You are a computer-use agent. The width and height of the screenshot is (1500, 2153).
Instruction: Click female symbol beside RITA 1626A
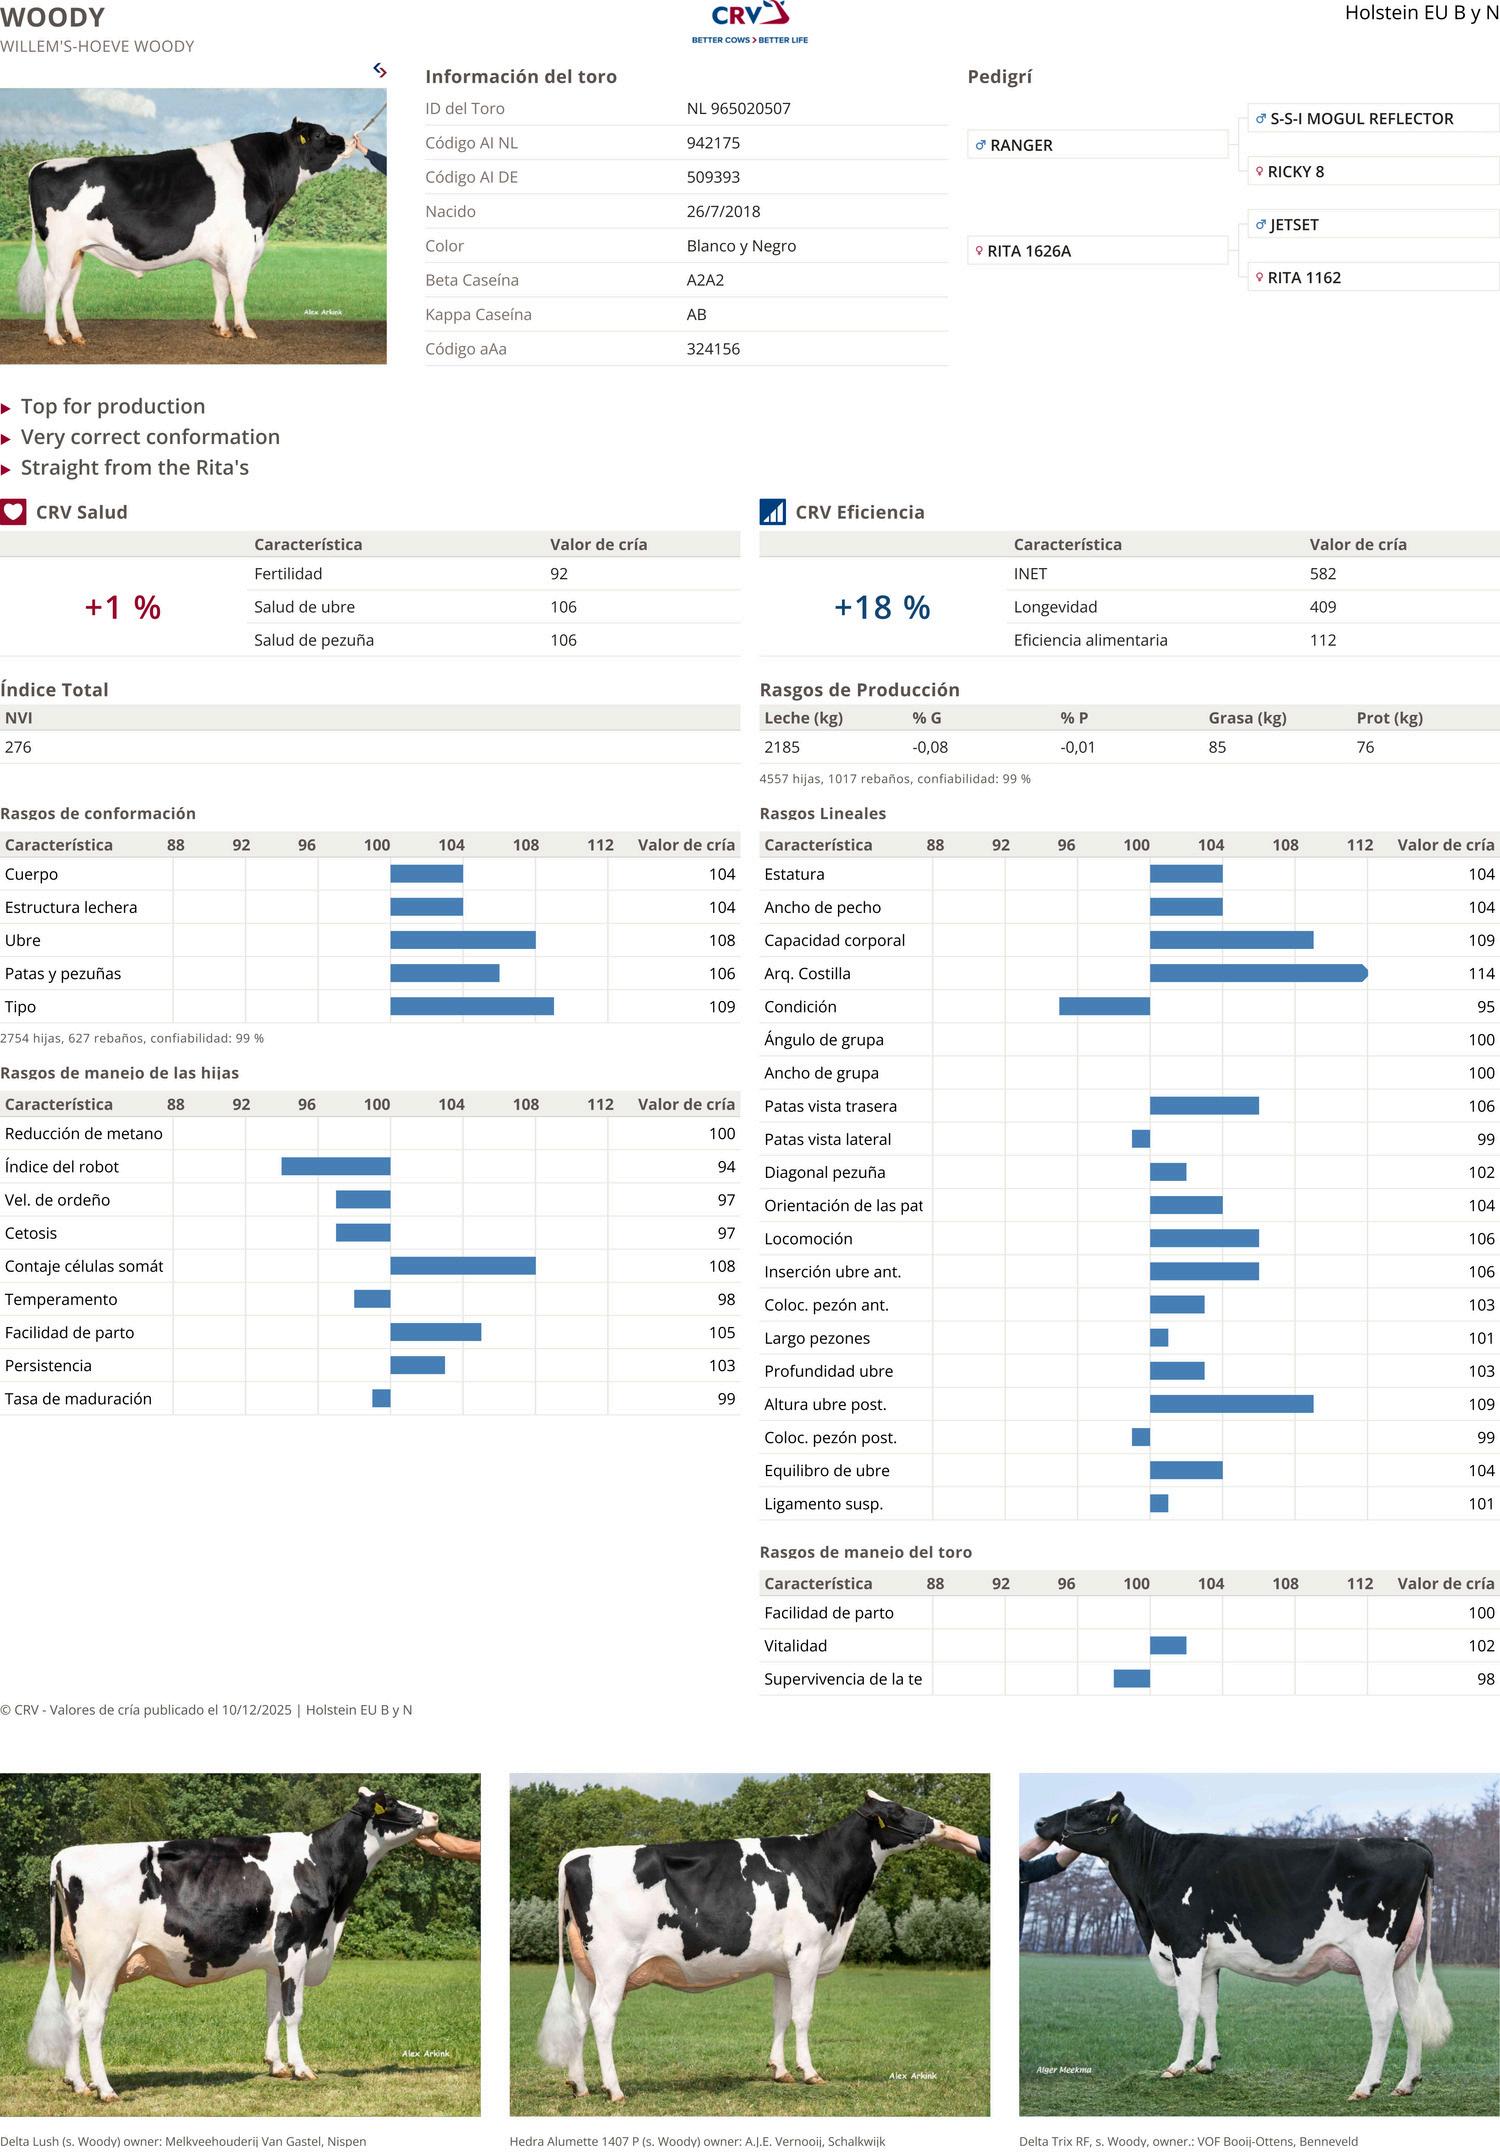979,251
